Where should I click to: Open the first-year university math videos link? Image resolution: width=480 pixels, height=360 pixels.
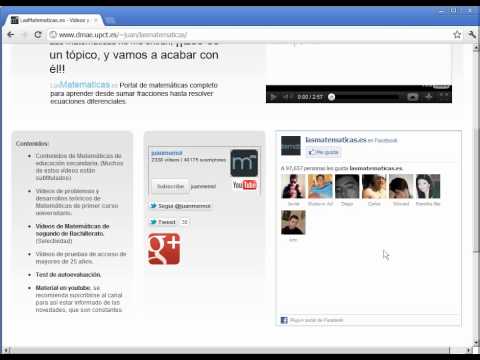[x=77, y=202]
